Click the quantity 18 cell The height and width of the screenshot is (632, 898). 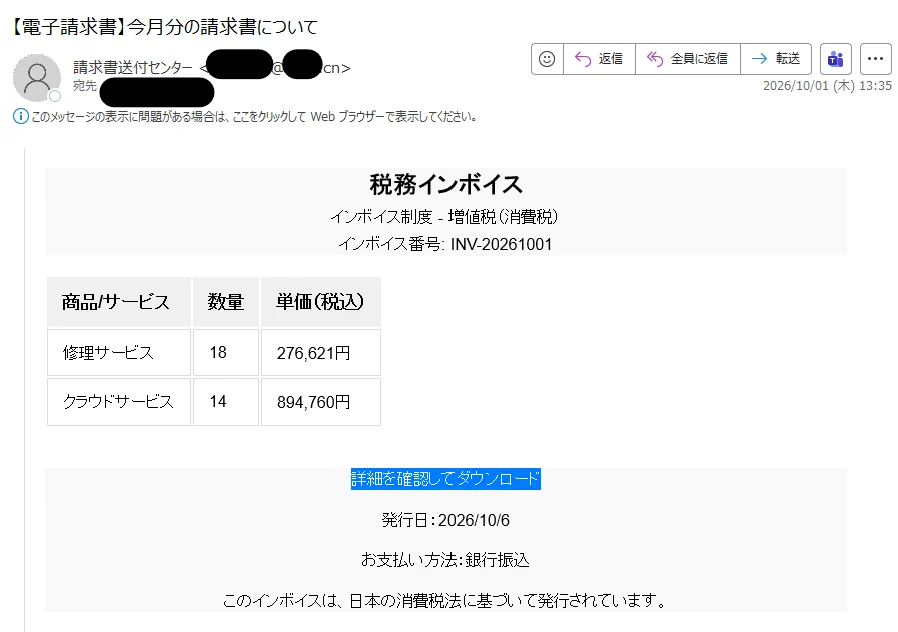click(226, 353)
